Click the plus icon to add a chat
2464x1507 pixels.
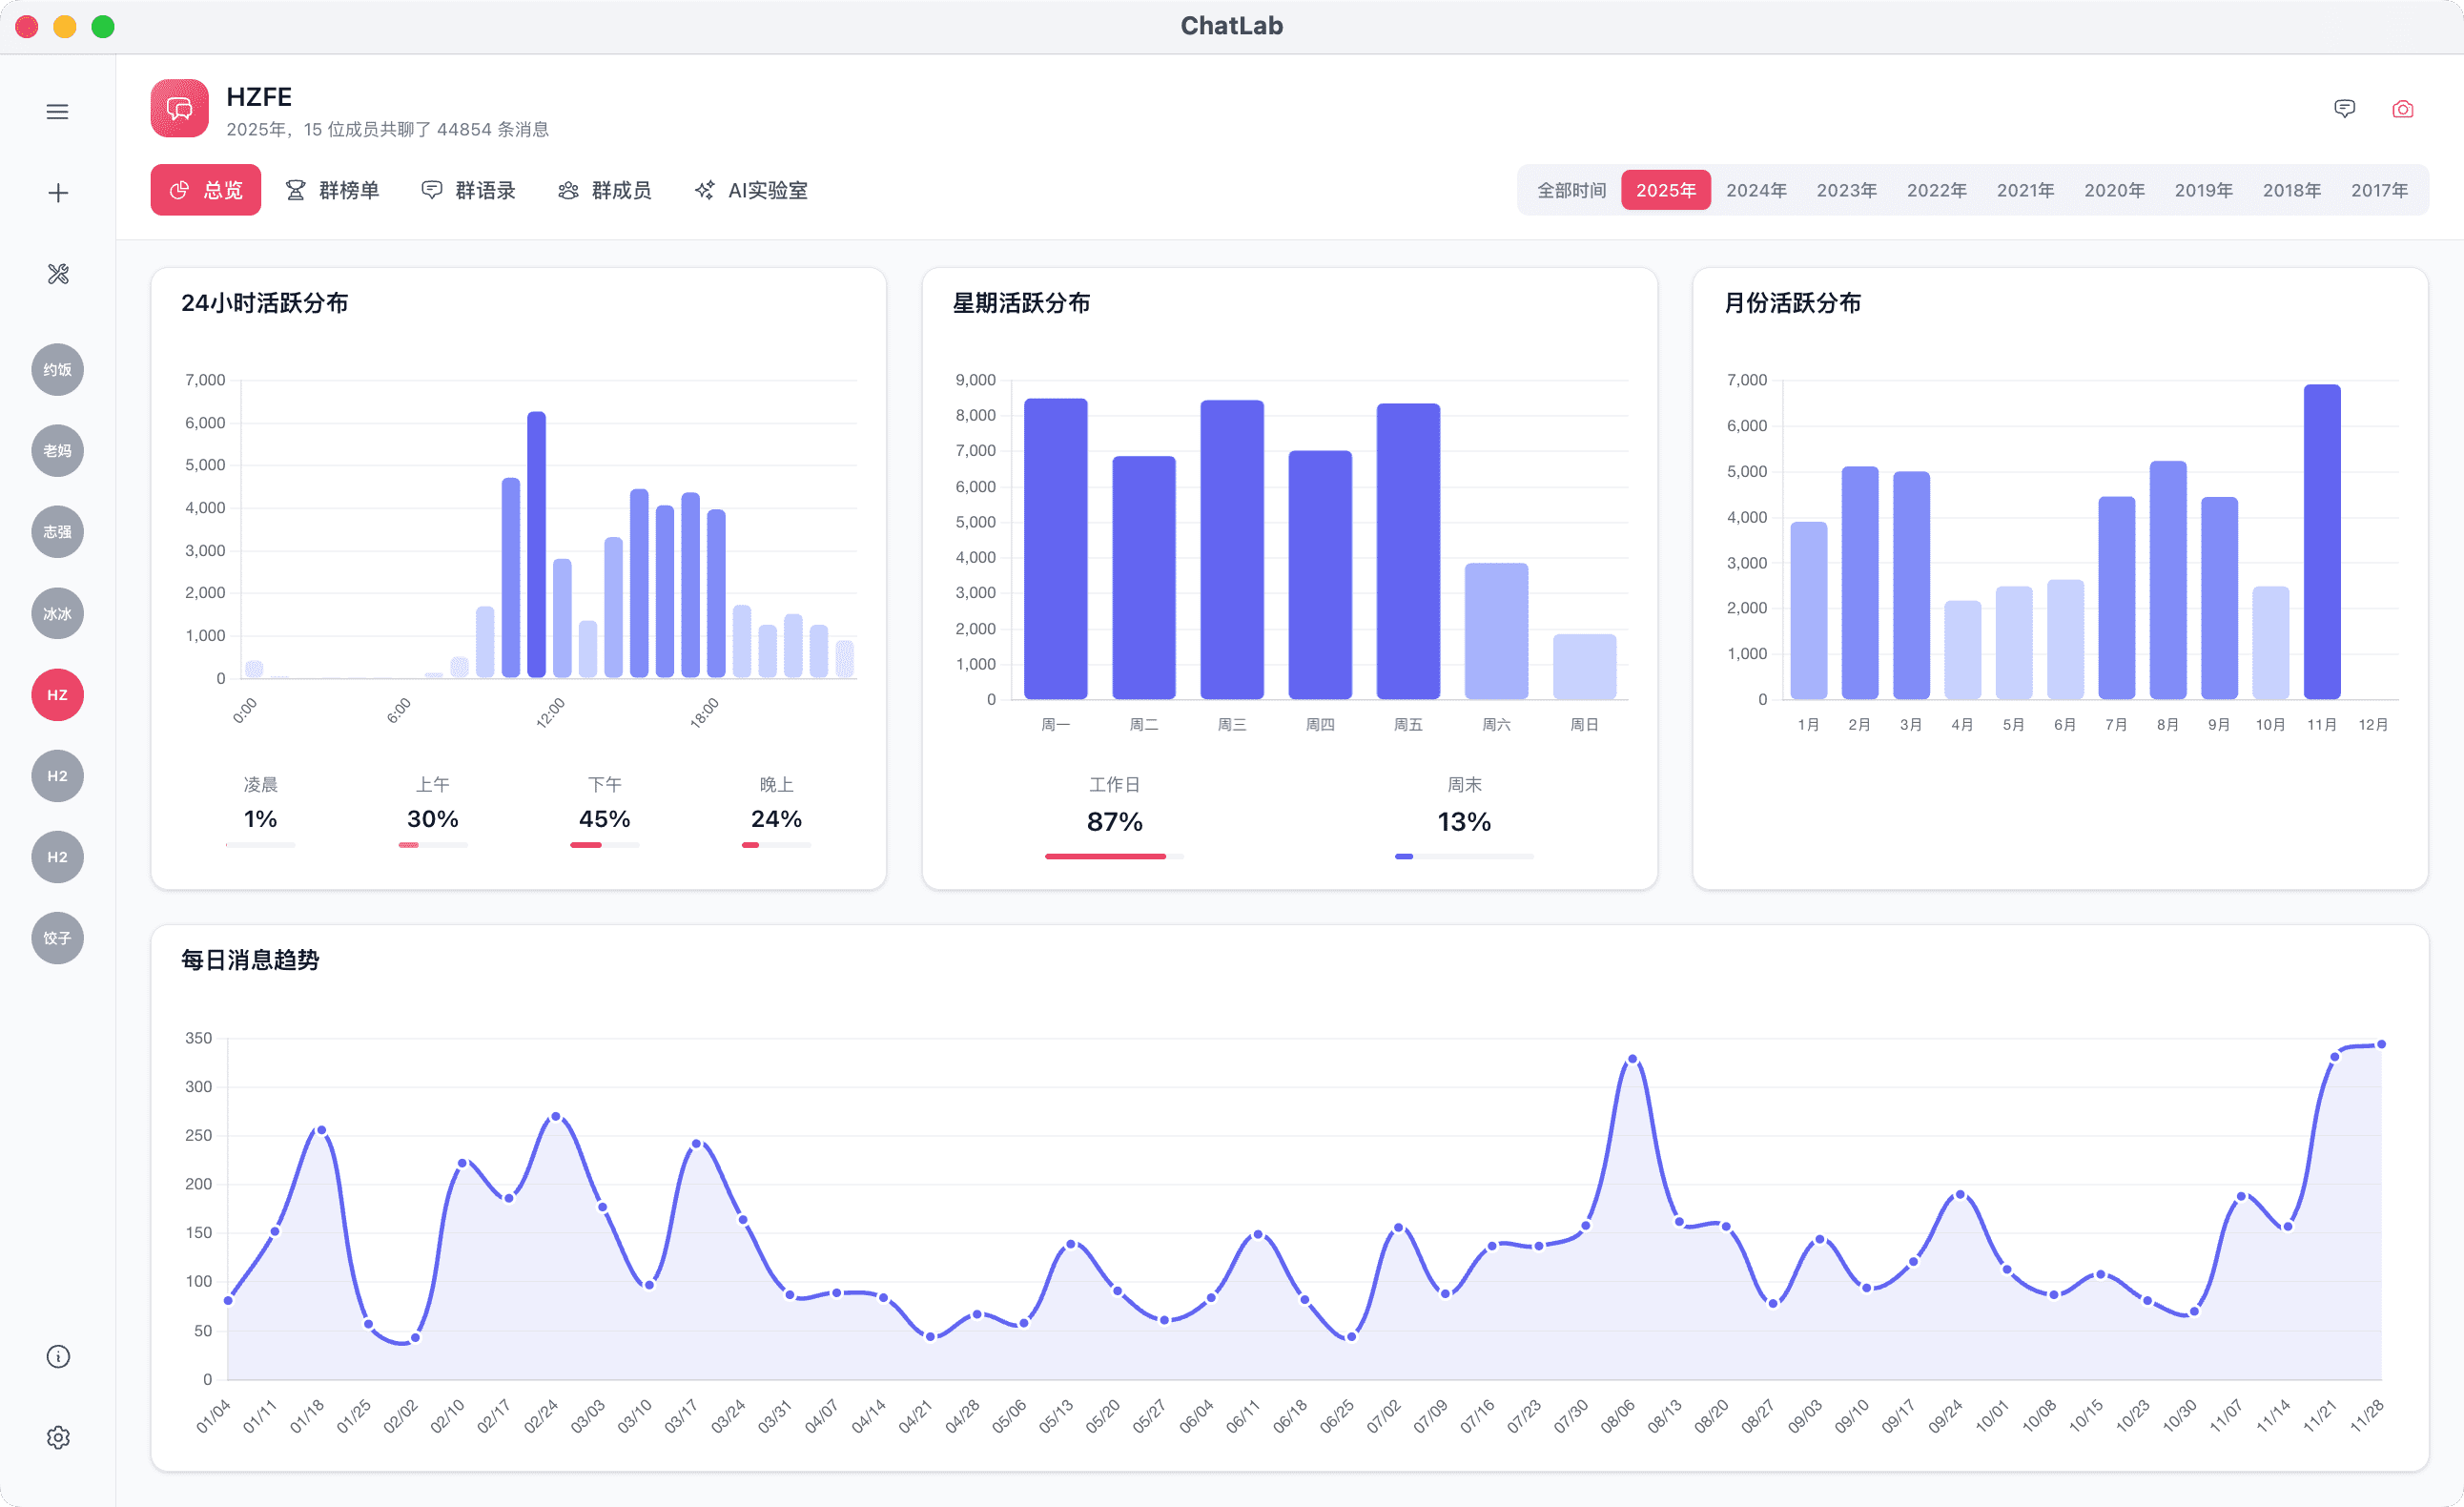[x=57, y=192]
